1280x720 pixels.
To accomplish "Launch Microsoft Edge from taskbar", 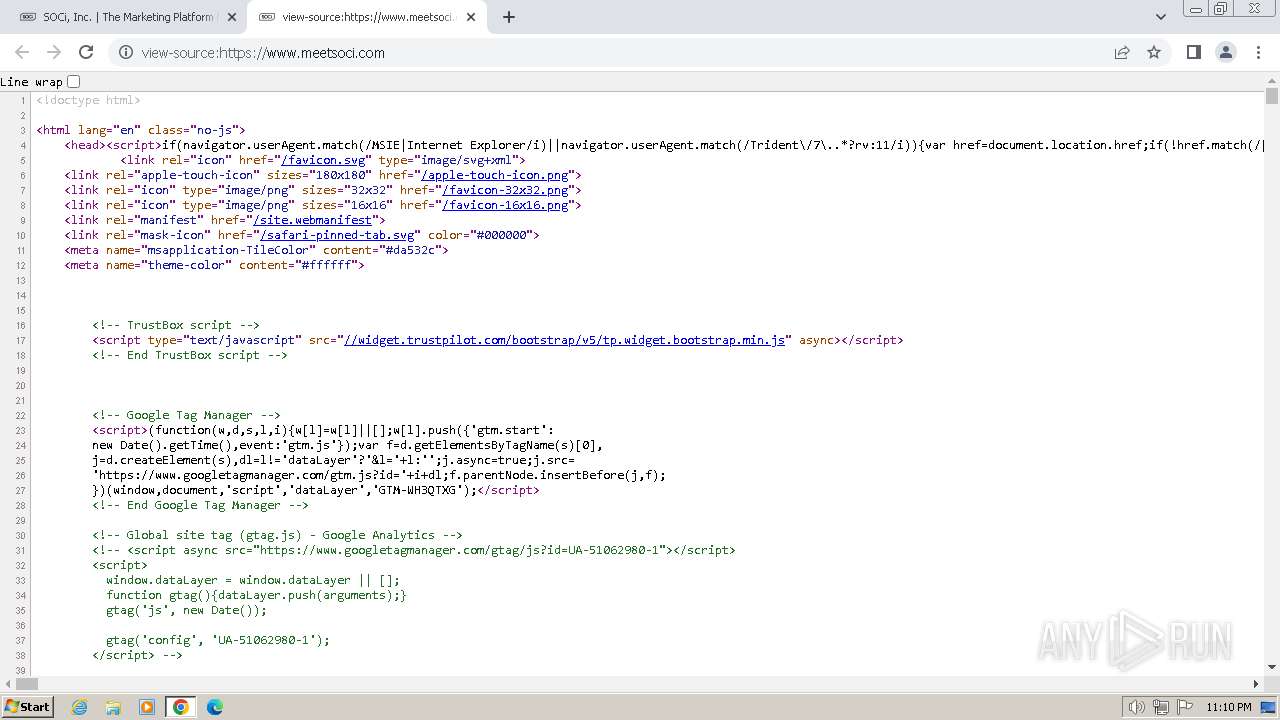I will click(215, 707).
